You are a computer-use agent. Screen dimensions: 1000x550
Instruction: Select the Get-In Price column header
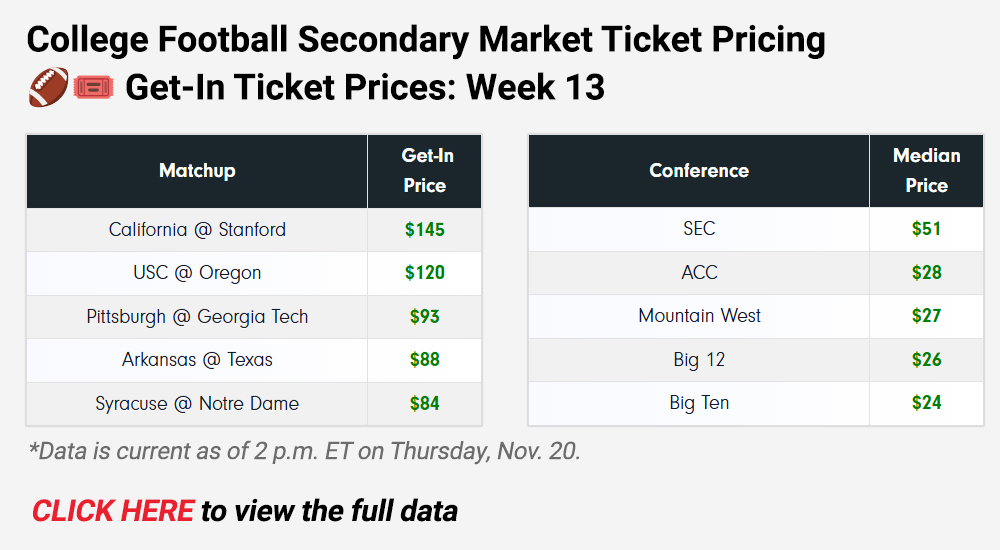[x=425, y=171]
